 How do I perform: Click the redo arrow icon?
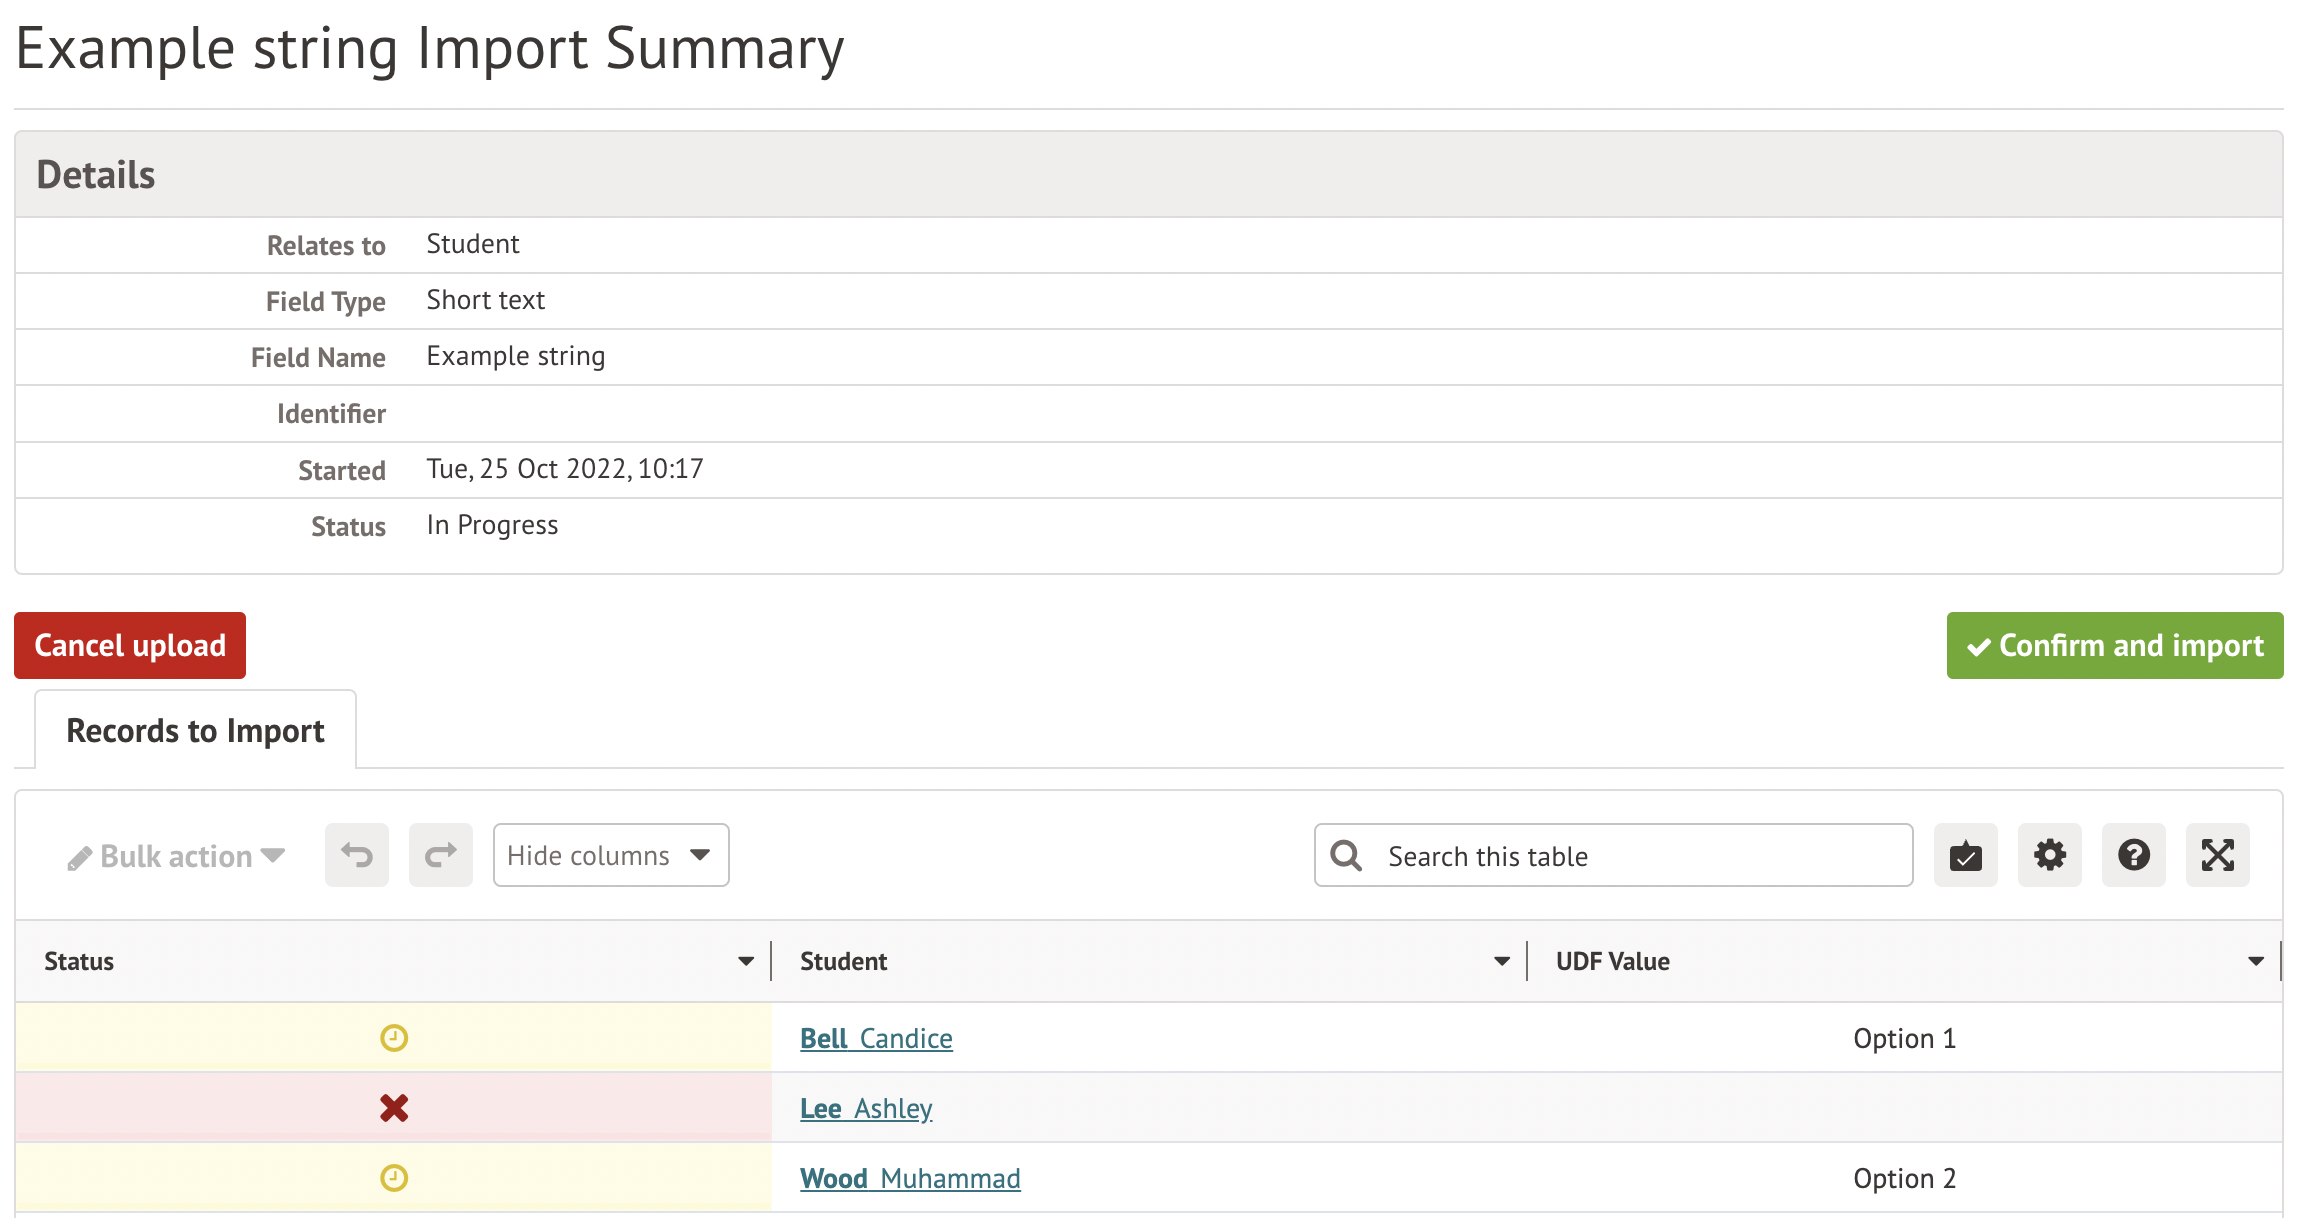coord(441,855)
